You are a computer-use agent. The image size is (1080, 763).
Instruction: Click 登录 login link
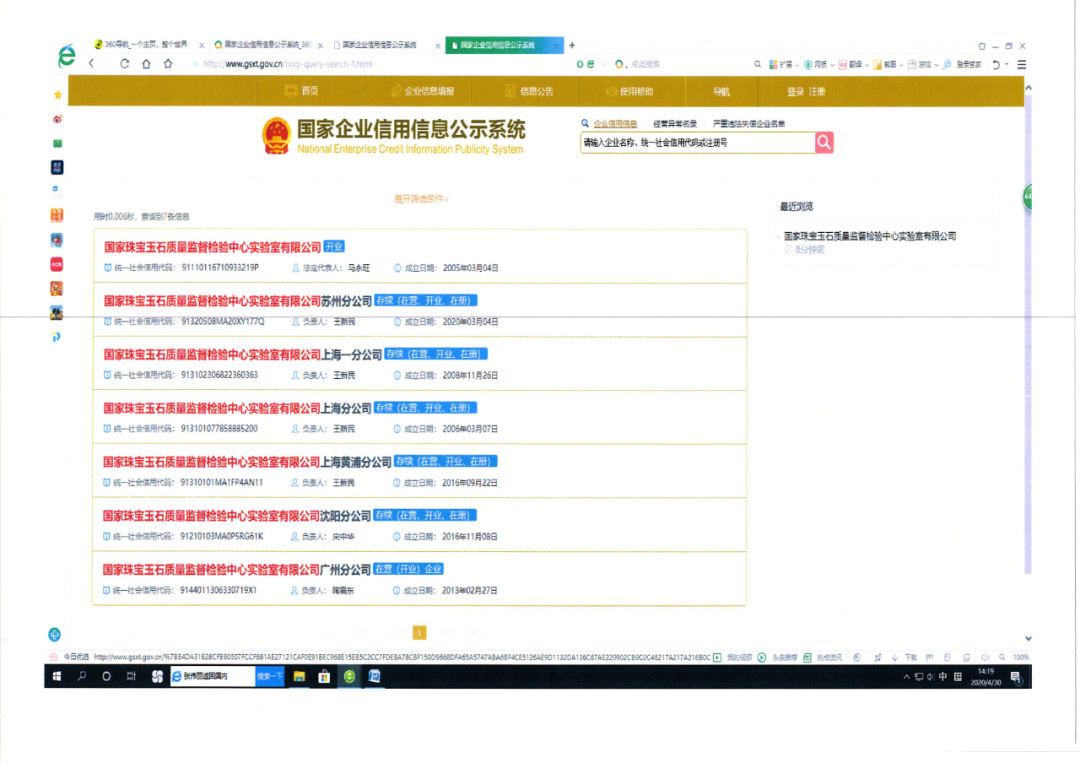pos(795,92)
